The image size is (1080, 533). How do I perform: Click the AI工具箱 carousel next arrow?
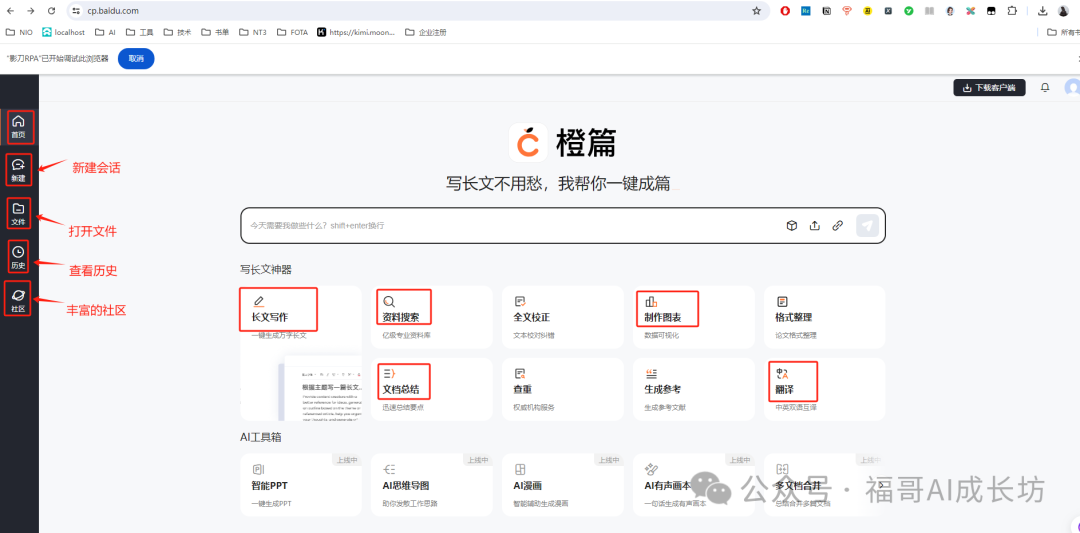click(x=880, y=485)
